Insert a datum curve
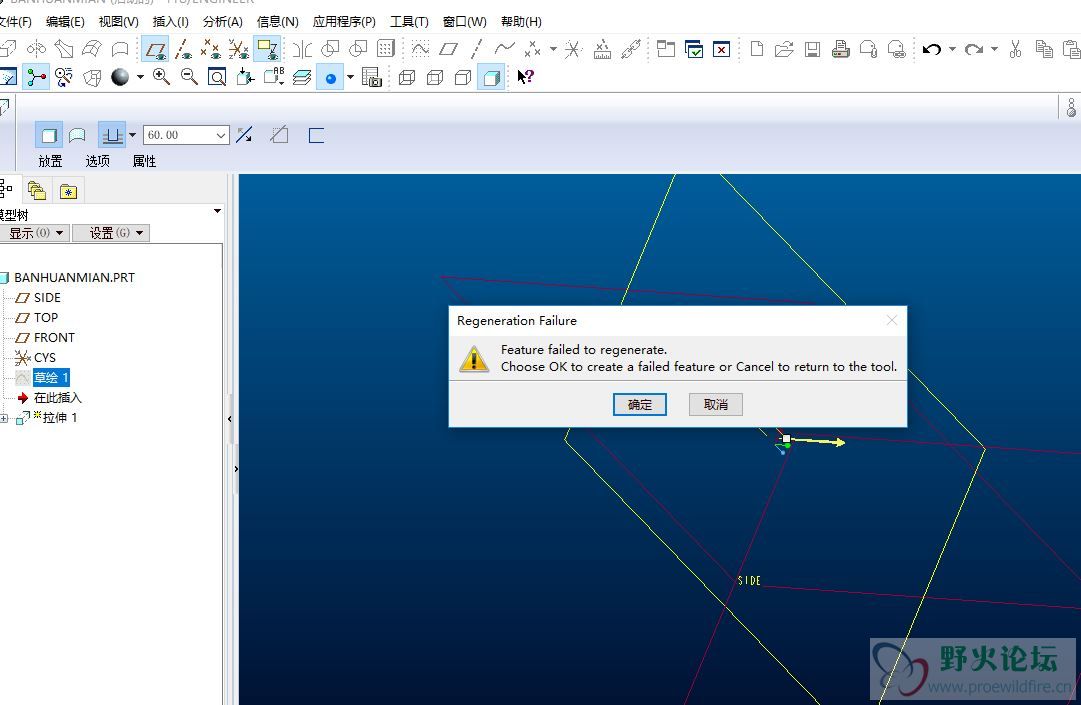 504,49
